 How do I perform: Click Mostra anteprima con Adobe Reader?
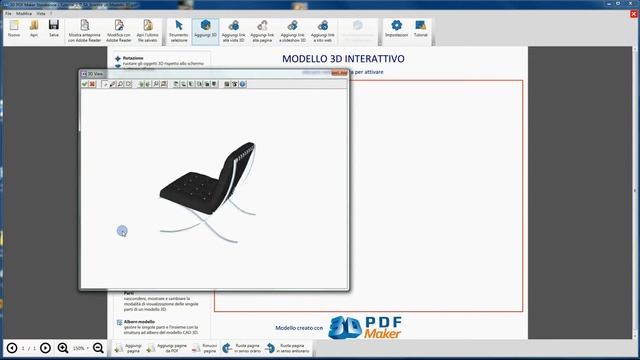click(84, 31)
